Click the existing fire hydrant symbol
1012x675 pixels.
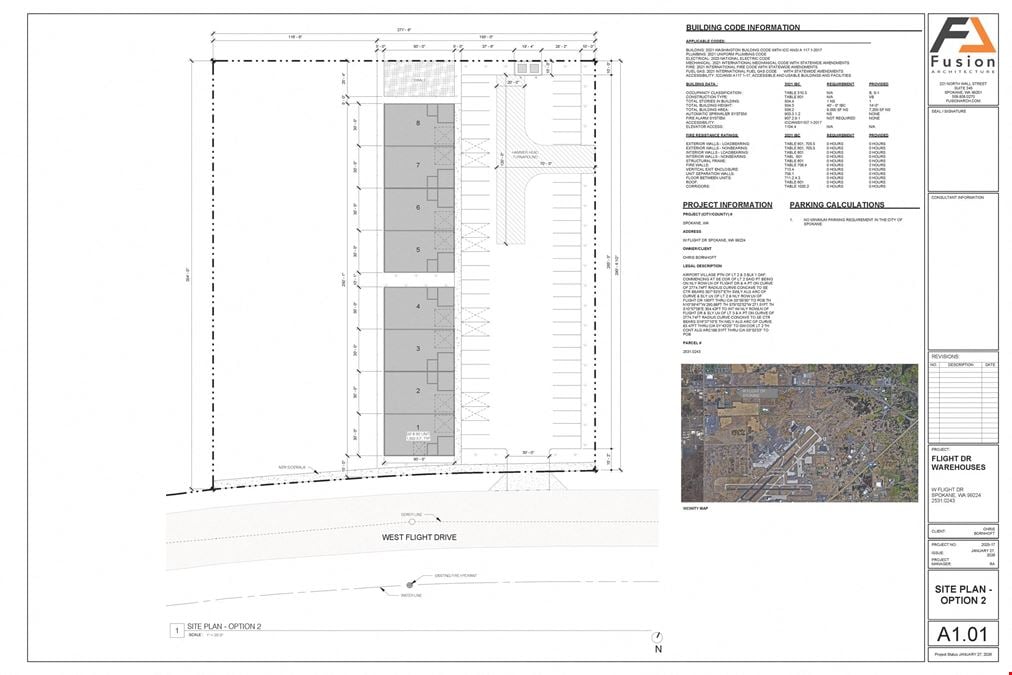409,585
